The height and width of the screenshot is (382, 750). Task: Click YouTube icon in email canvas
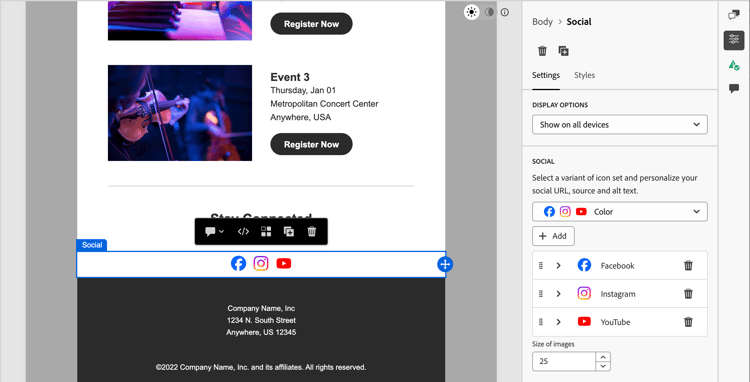pos(284,263)
